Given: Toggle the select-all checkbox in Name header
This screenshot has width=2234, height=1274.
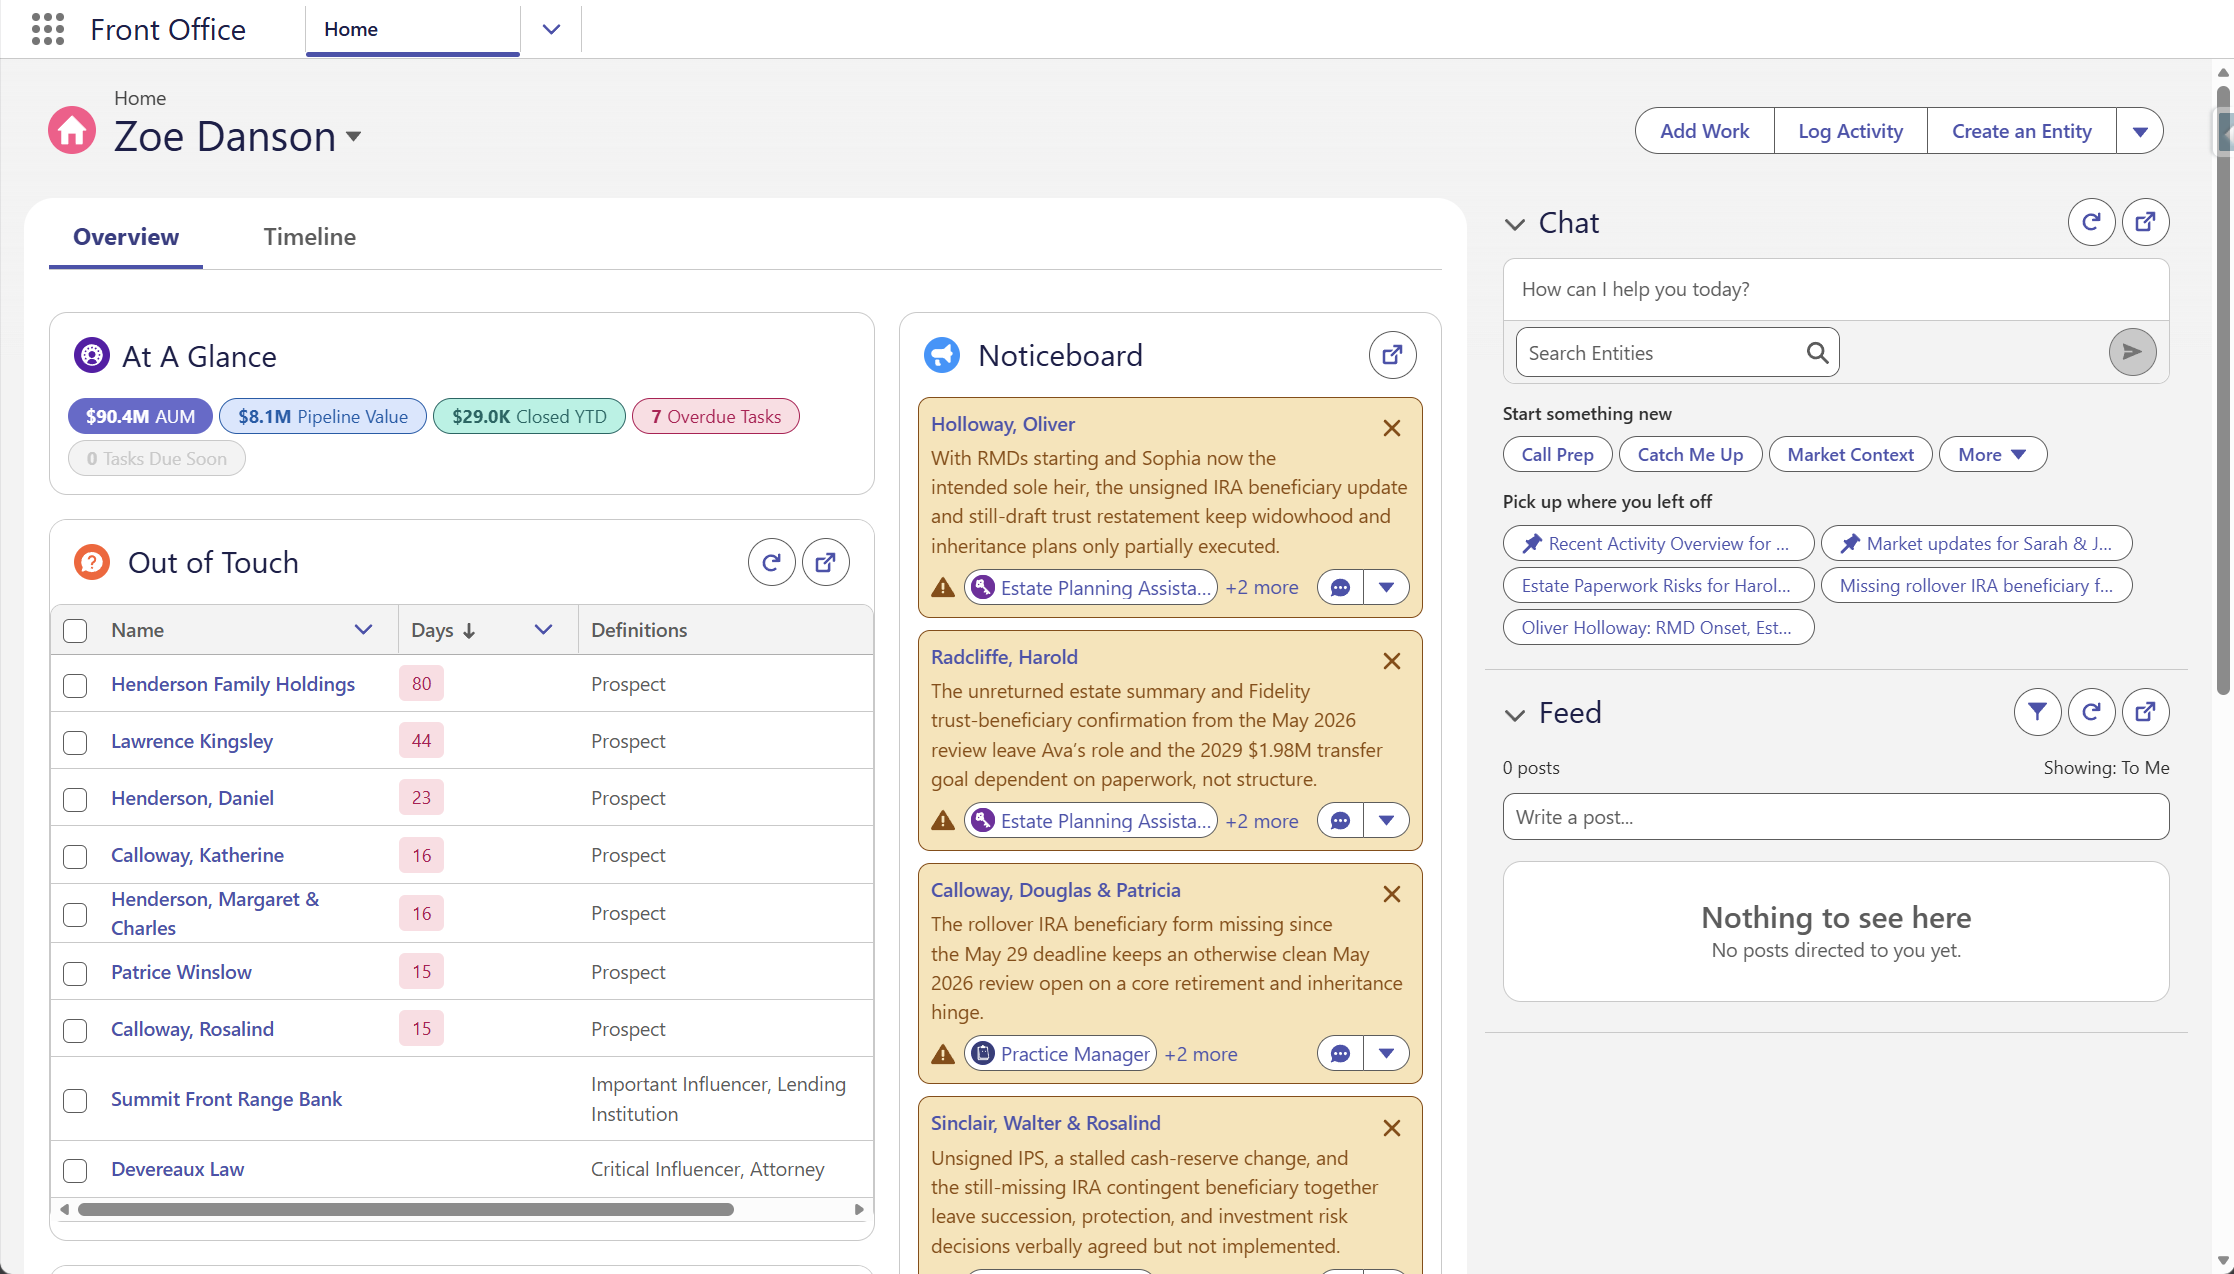Looking at the screenshot, I should (75, 630).
